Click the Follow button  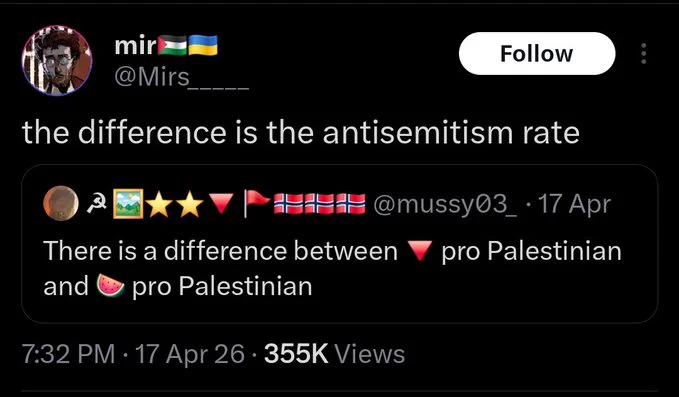(537, 54)
